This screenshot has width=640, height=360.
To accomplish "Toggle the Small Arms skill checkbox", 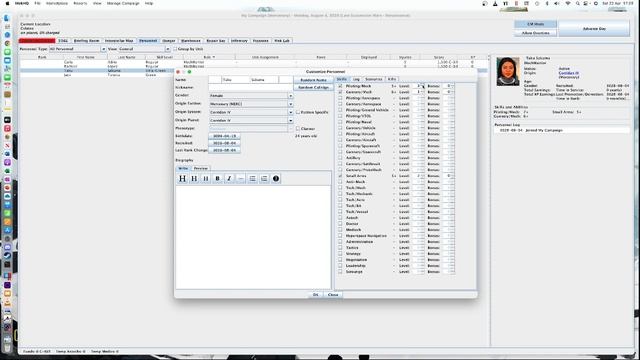I will (x=340, y=176).
